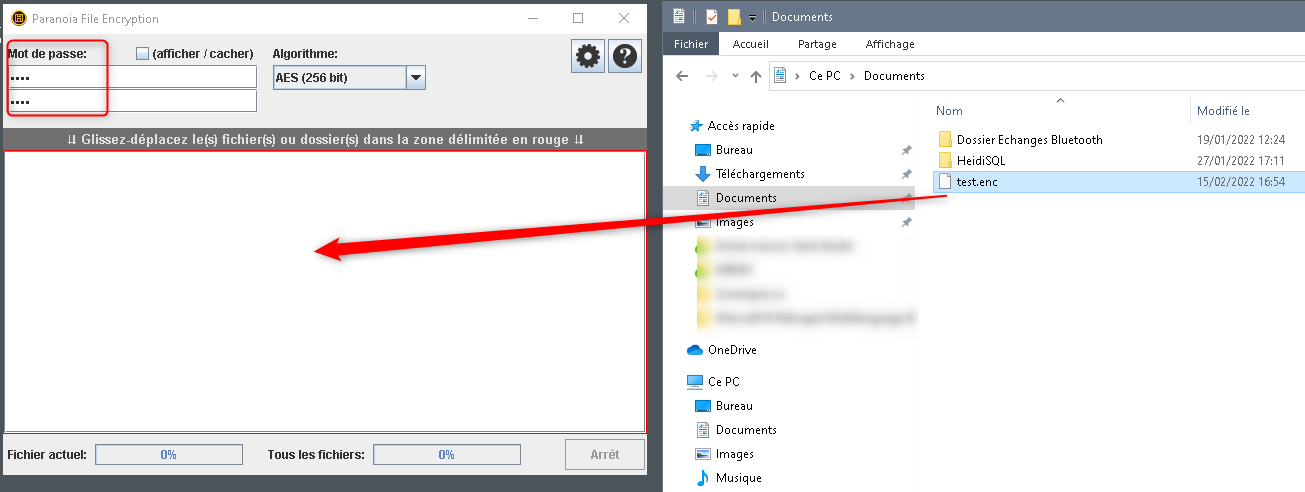Maximize the Paranoia File Encryption window
Viewport: 1305px width, 492px height.
578,18
